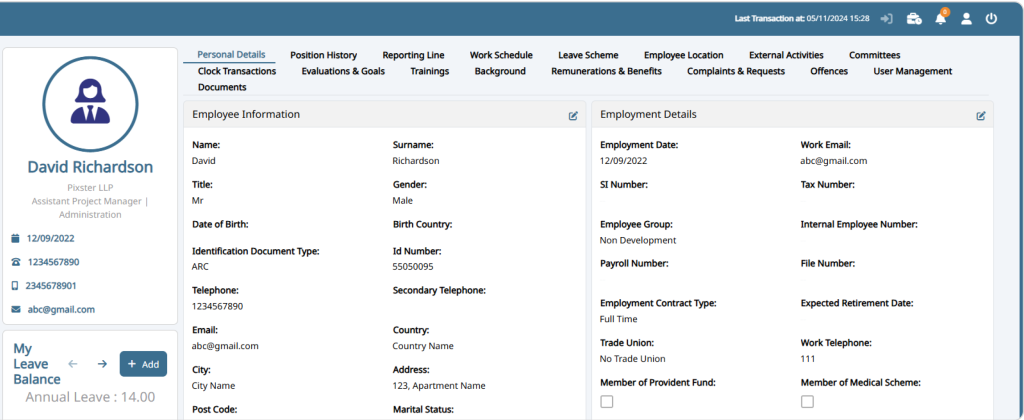1024x420 pixels.
Task: Click David Richardson's profile avatar
Action: click(90, 104)
